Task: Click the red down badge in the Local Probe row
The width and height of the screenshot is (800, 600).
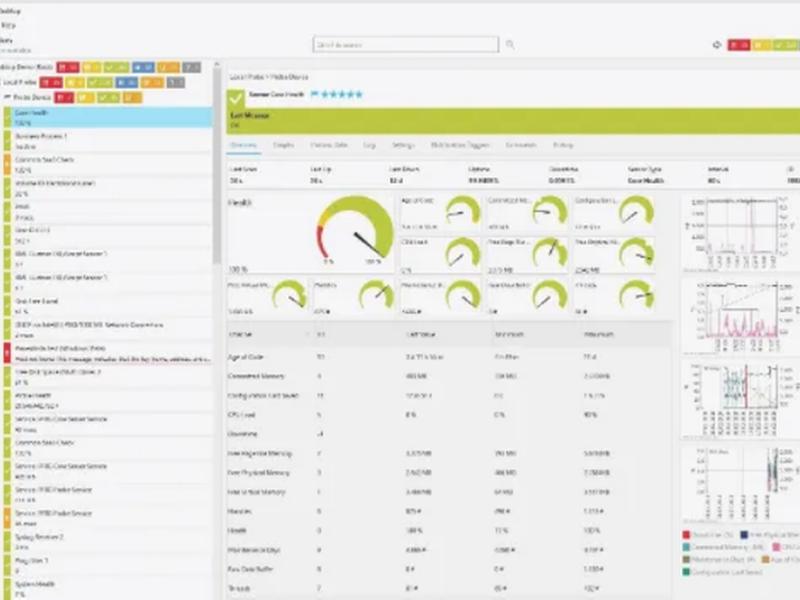Action: [52, 83]
